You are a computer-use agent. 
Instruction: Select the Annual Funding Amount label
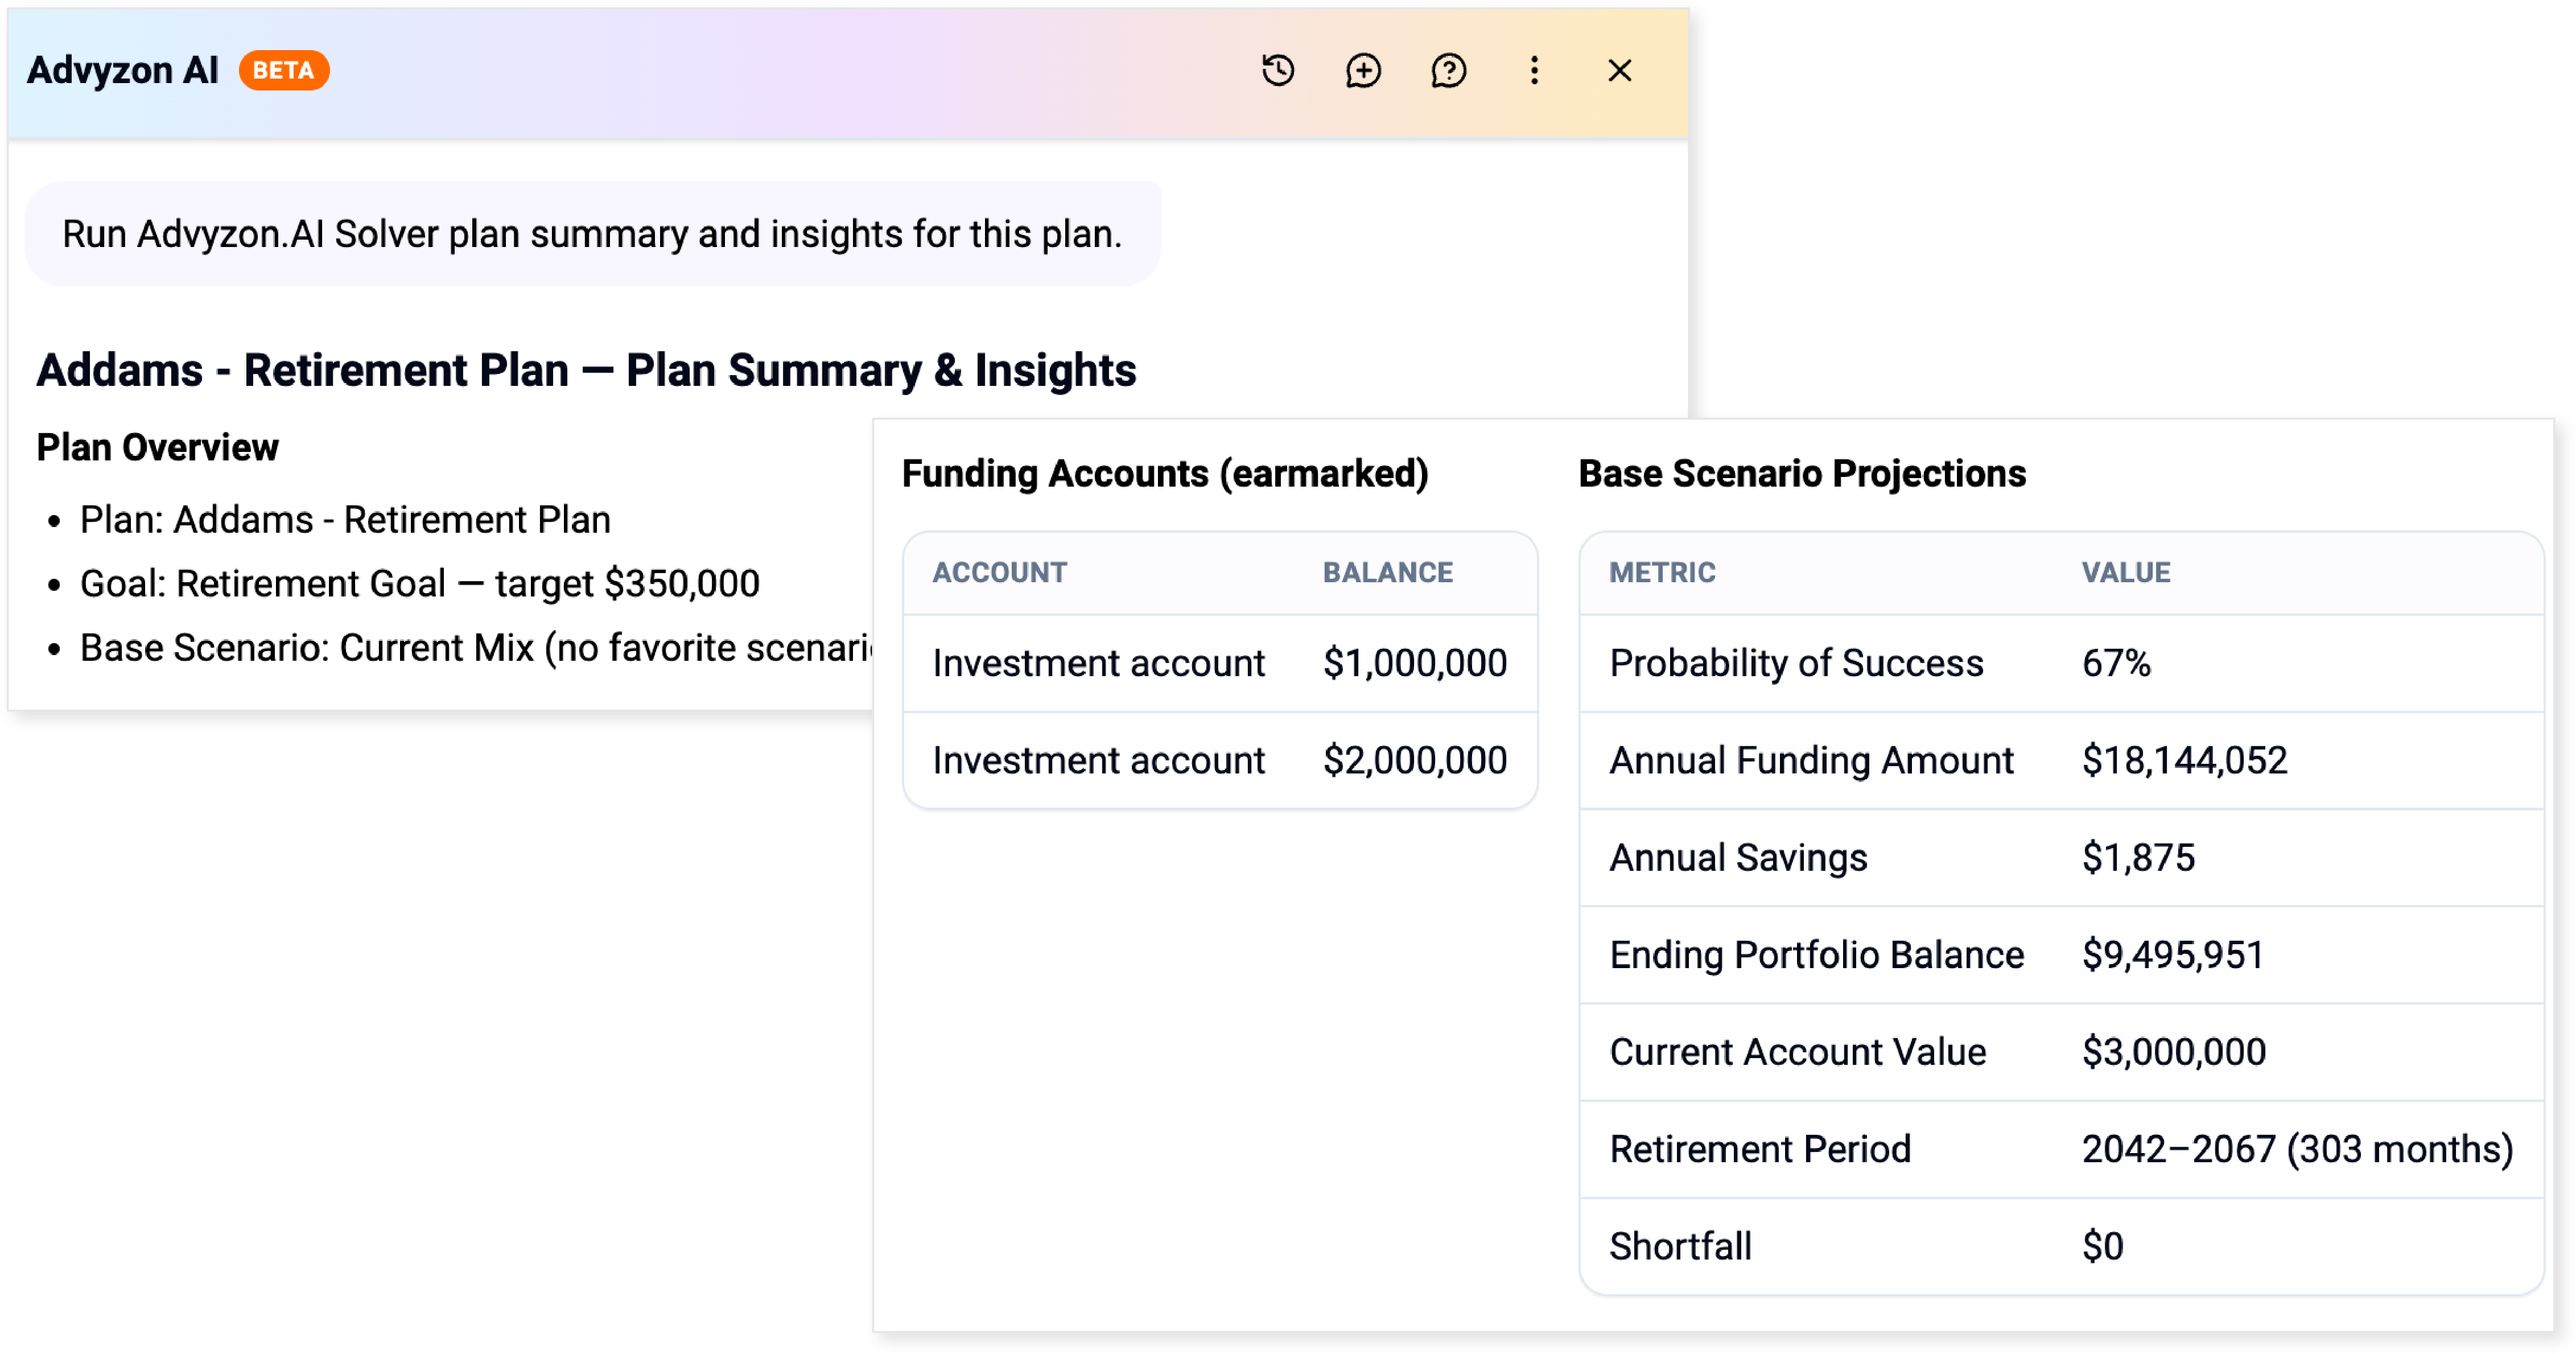[1811, 760]
